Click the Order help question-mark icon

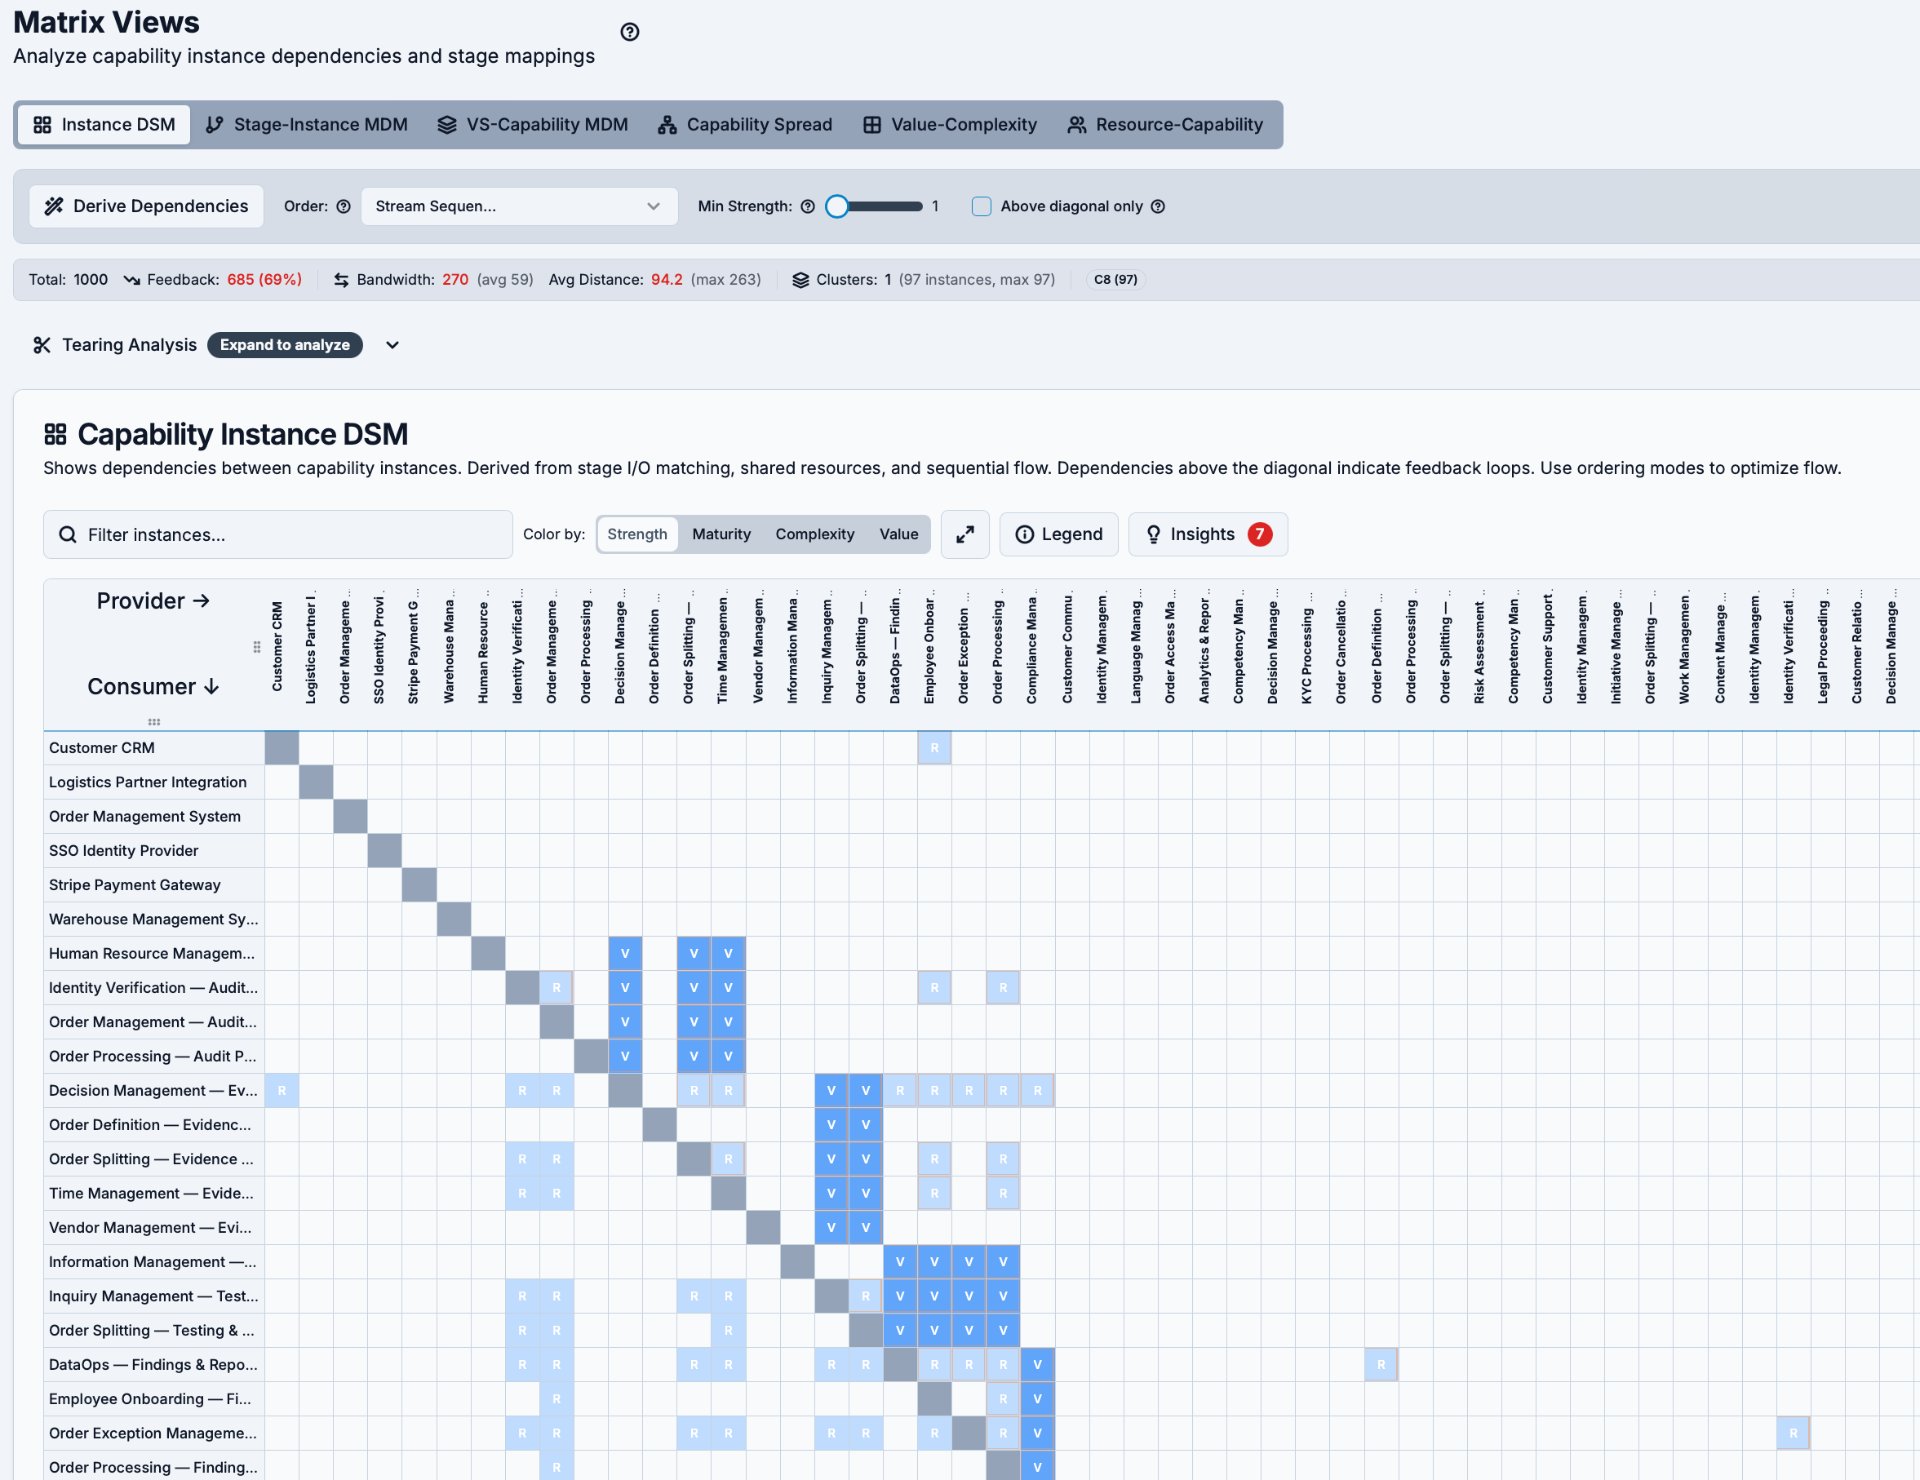(x=344, y=206)
